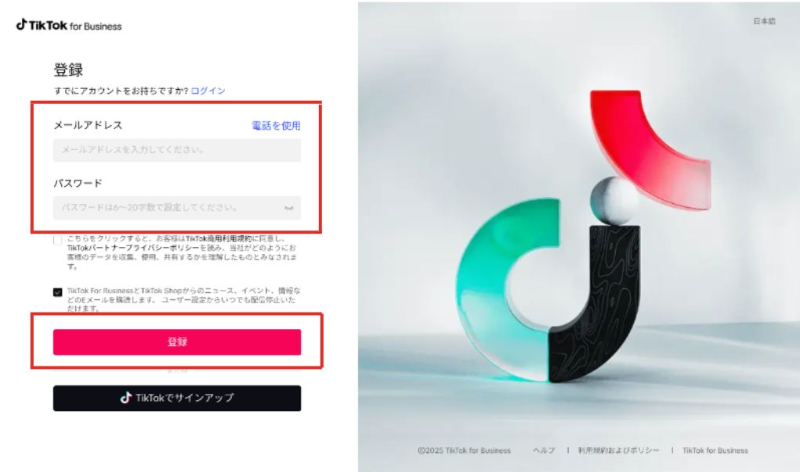This screenshot has width=800, height=472.
Task: Open the ヘルプ footer link
Action: click(x=544, y=451)
